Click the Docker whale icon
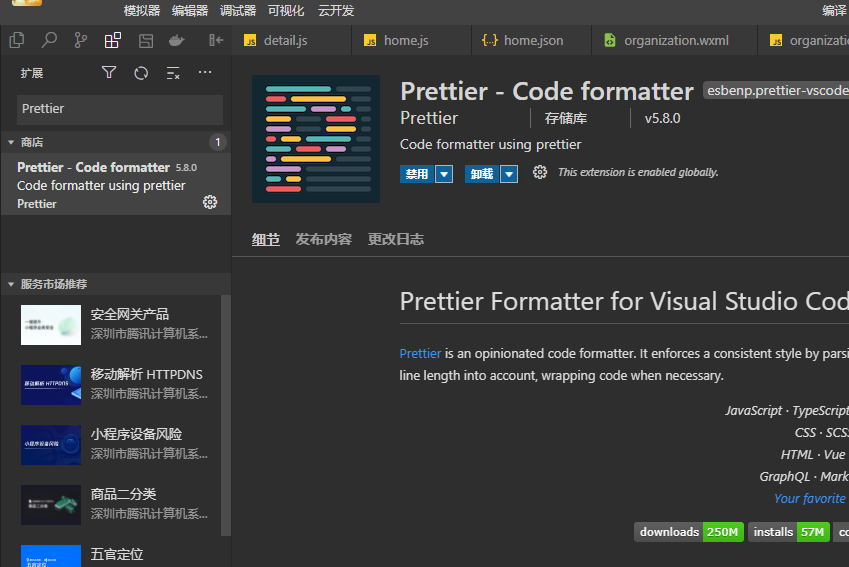Screen dimensions: 849x567 coord(177,40)
